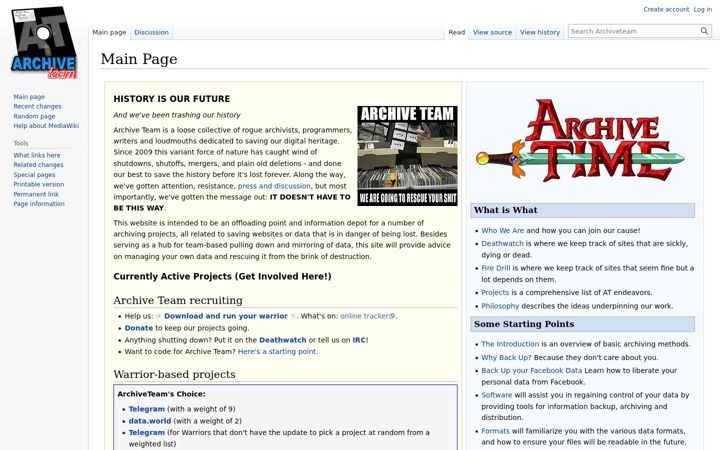Click Download and run your warrior

click(226, 316)
